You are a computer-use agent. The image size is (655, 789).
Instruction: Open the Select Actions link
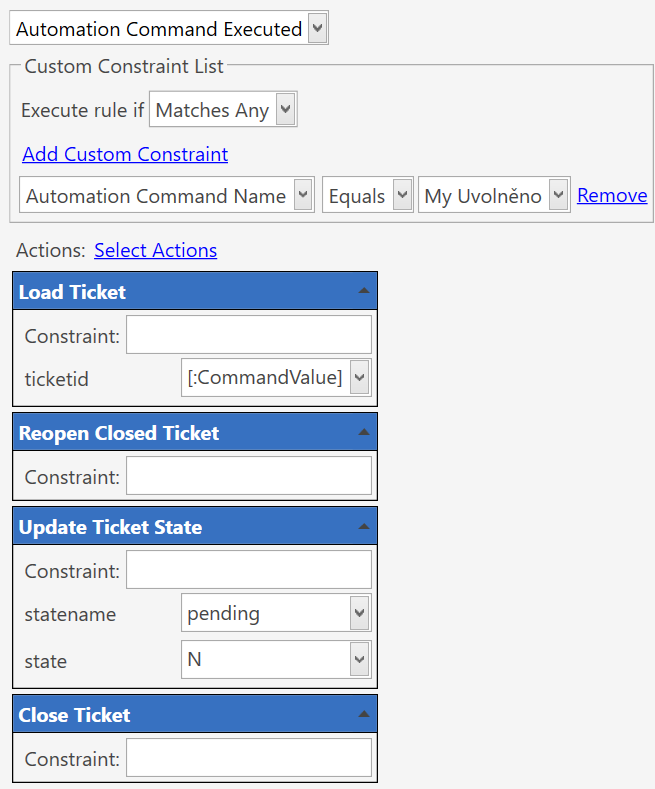[x=155, y=250]
